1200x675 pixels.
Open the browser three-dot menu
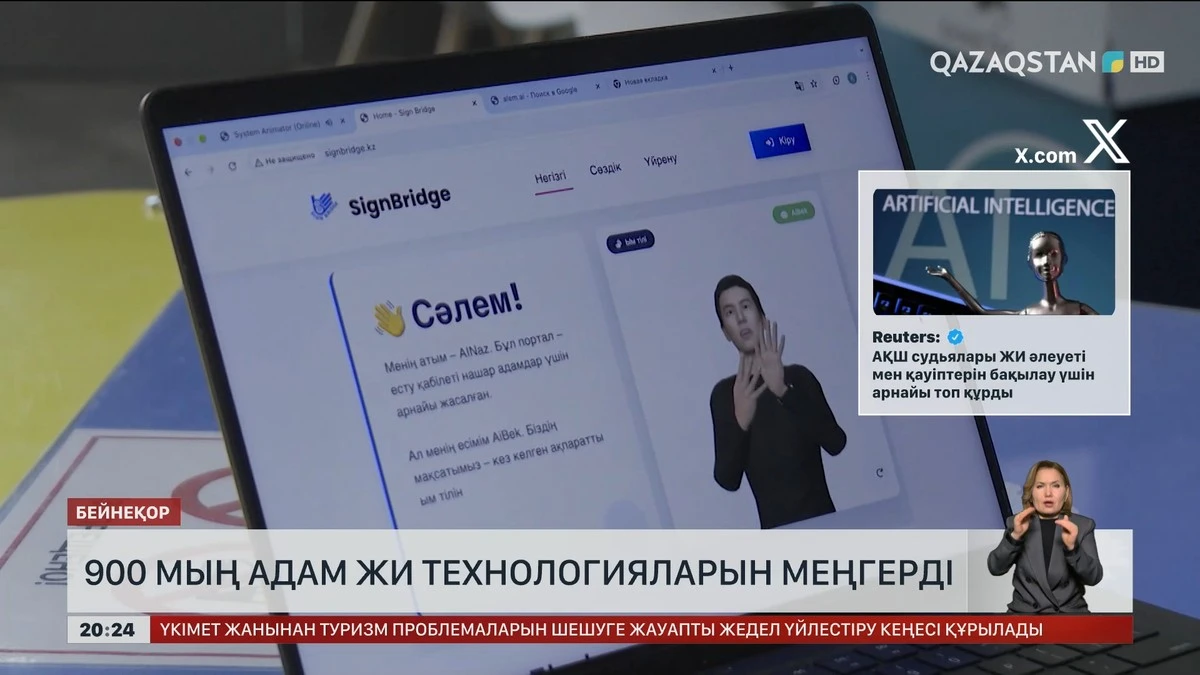(x=867, y=77)
